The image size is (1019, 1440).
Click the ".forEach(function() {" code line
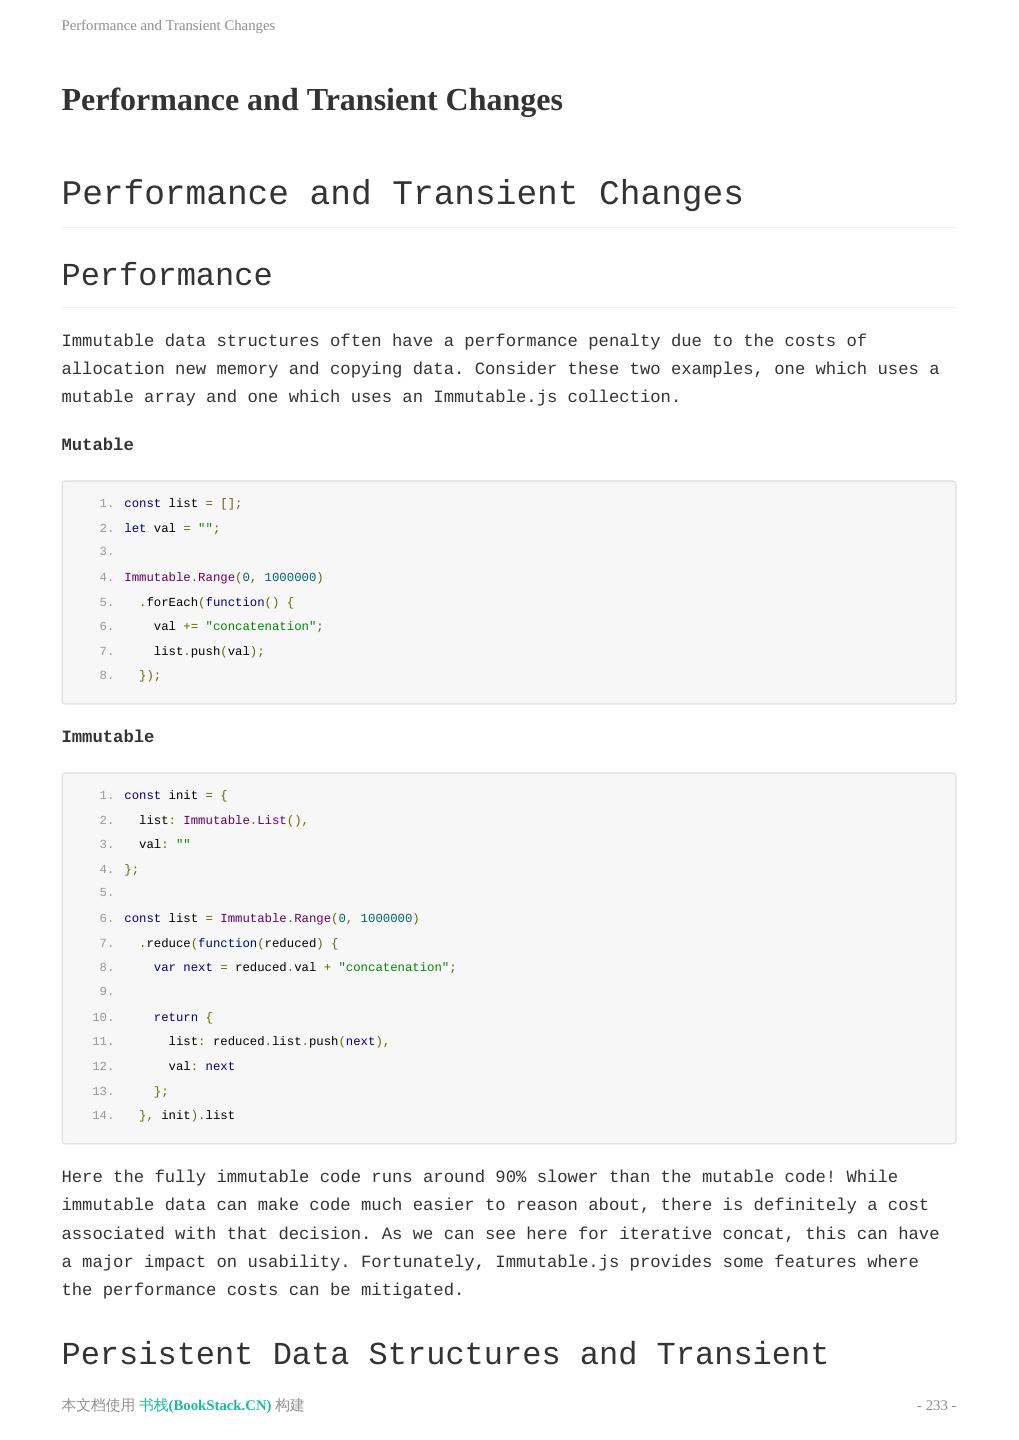pos(216,602)
